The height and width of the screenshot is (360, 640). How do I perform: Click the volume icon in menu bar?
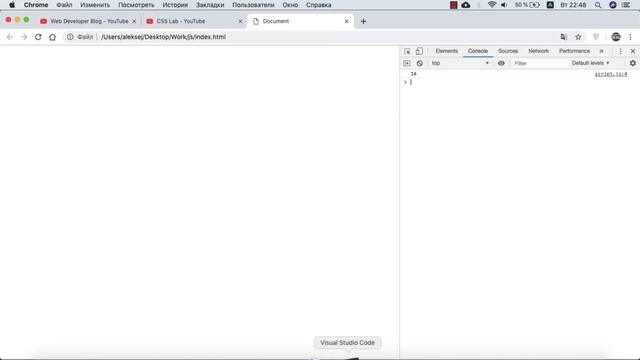504,5
